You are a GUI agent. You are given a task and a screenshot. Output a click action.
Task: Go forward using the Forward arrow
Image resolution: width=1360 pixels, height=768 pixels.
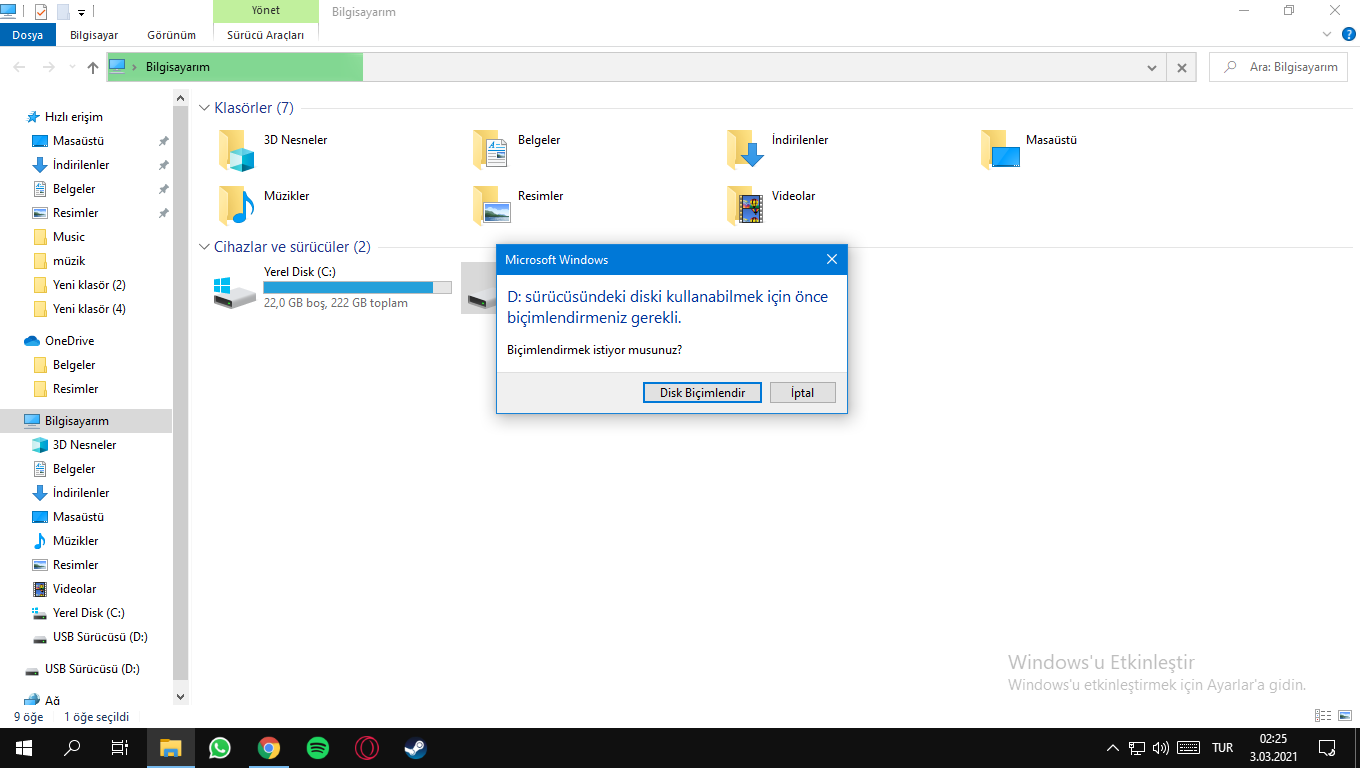[48, 67]
